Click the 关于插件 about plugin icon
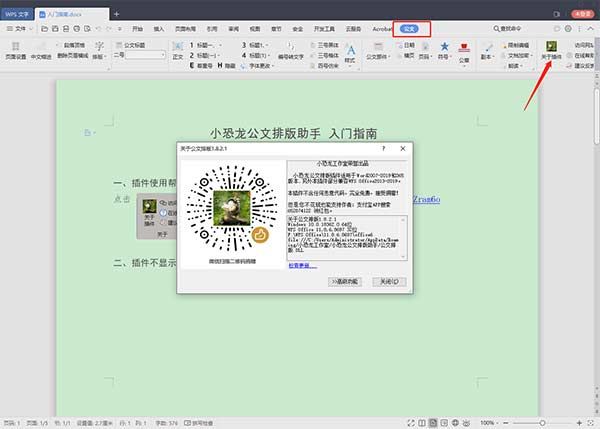This screenshot has width=600, height=429. 551,50
